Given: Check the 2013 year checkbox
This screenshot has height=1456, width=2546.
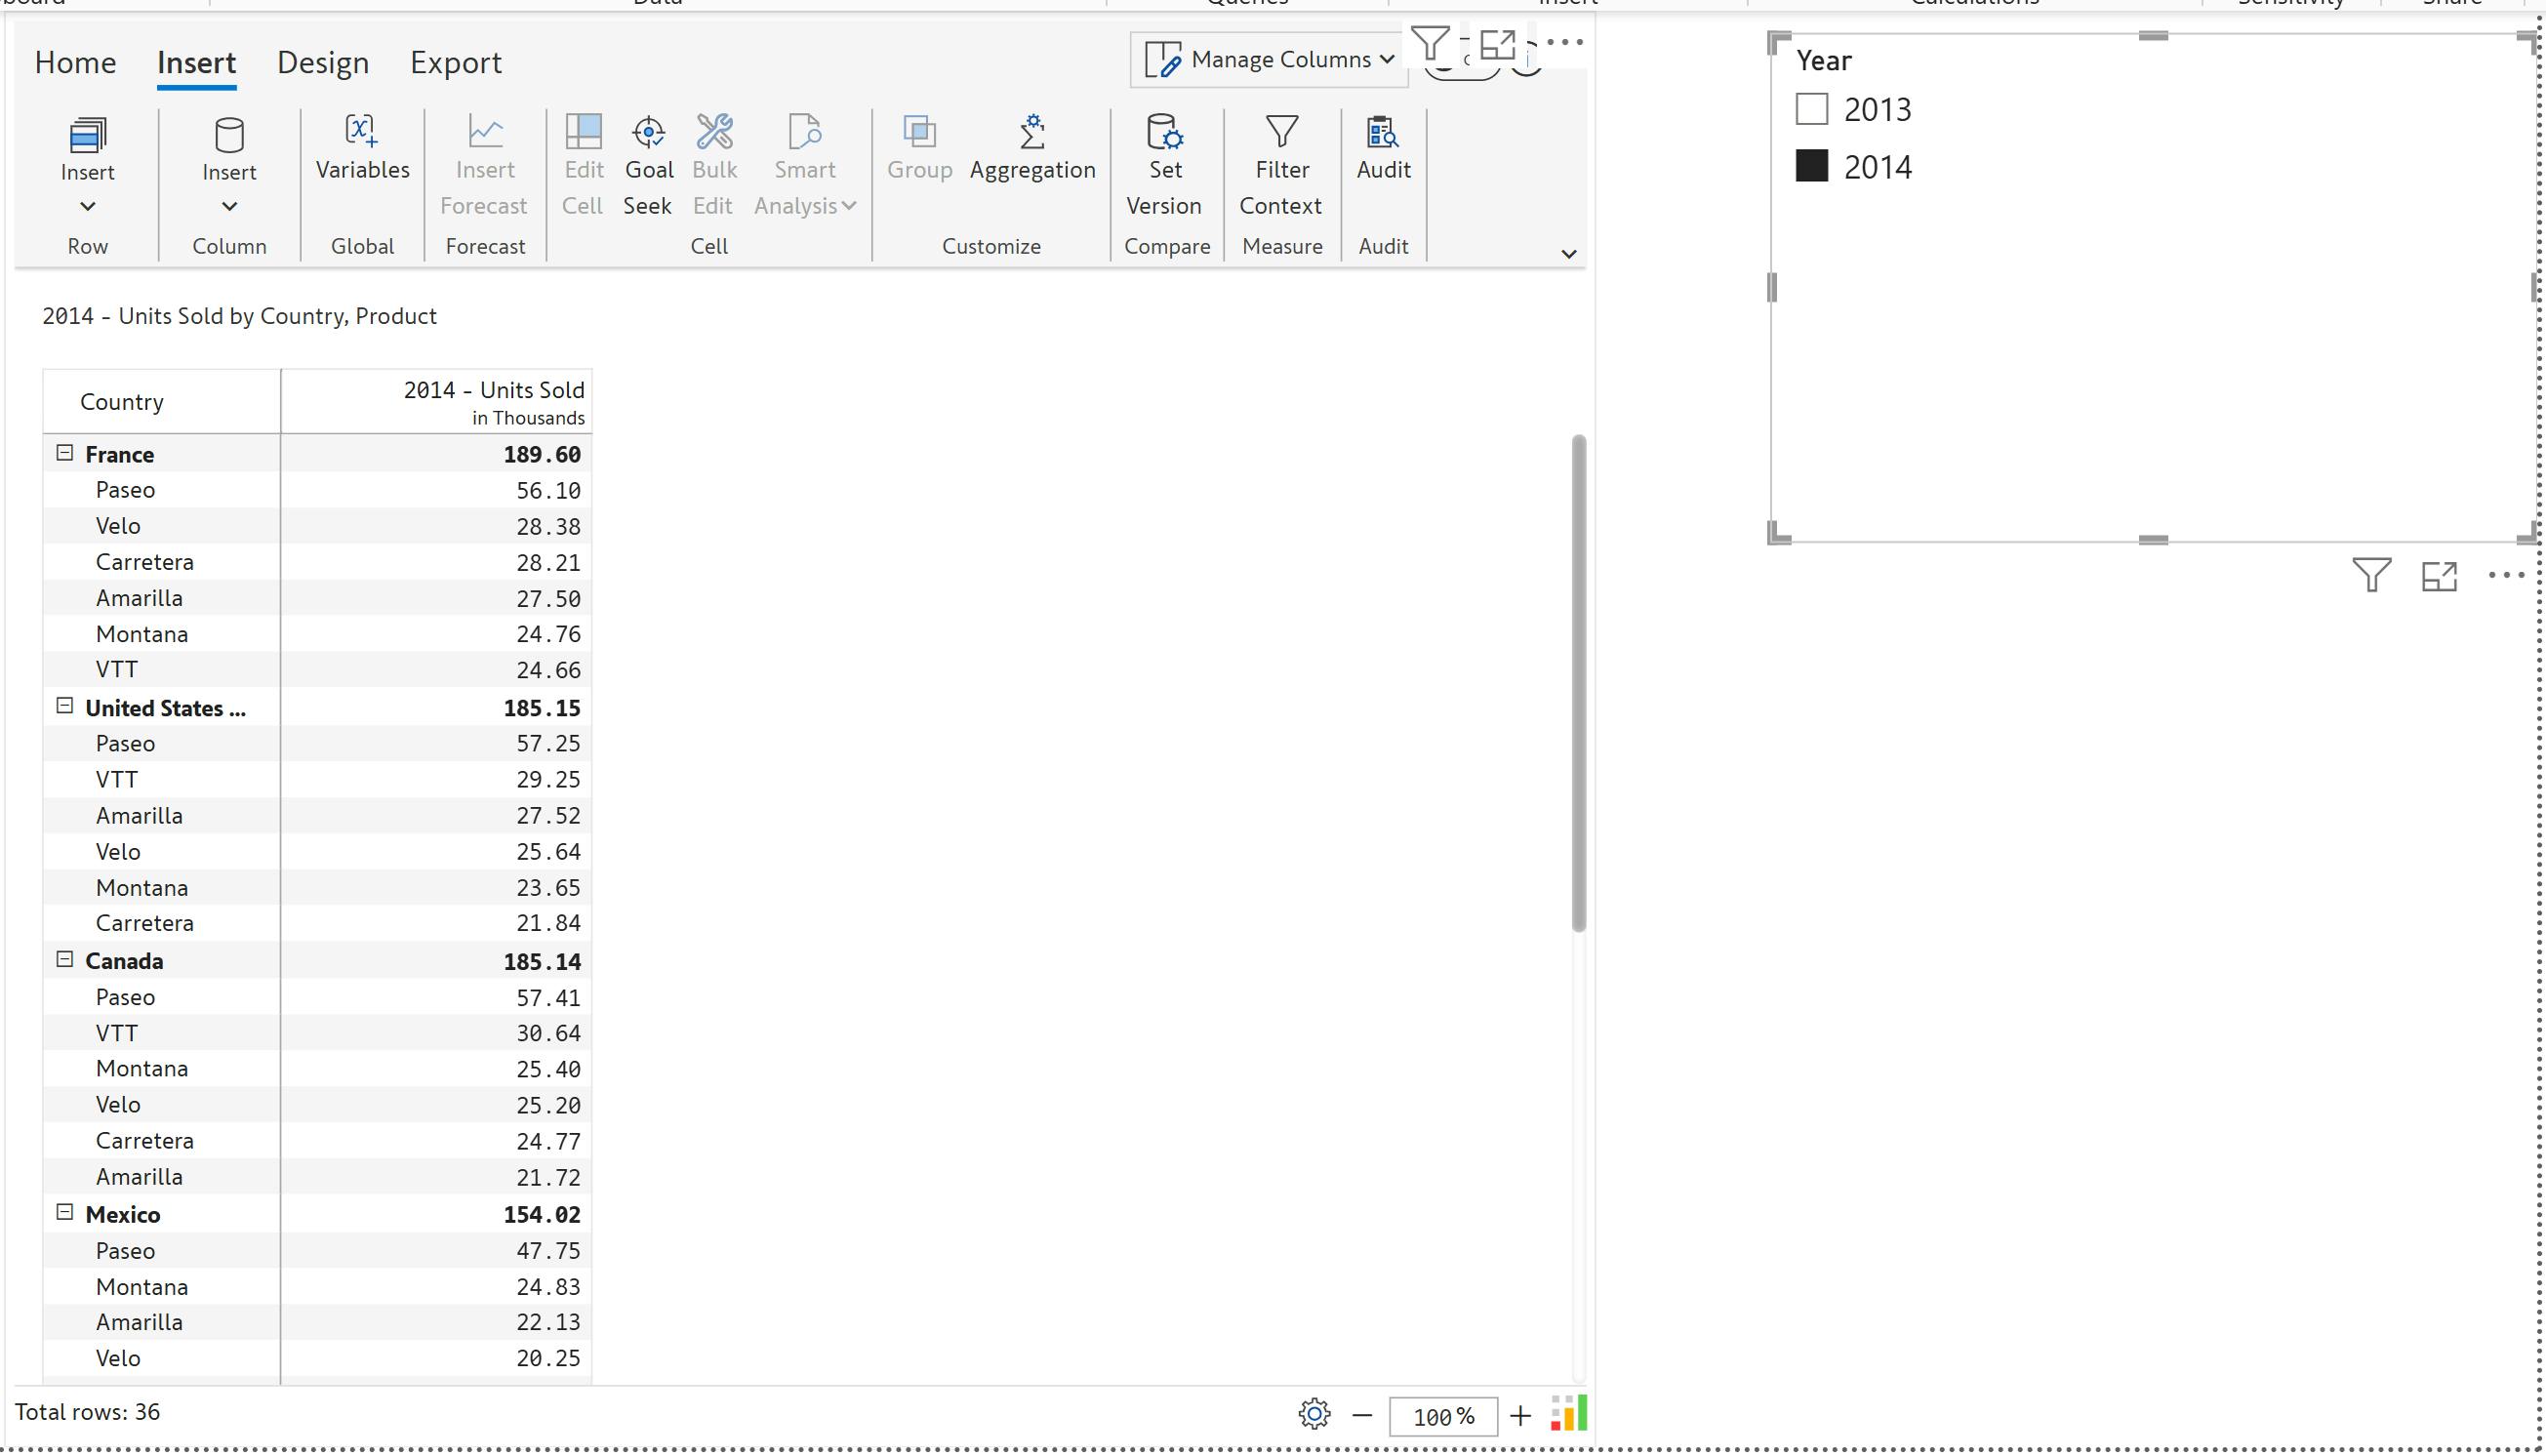Looking at the screenshot, I should [1811, 109].
